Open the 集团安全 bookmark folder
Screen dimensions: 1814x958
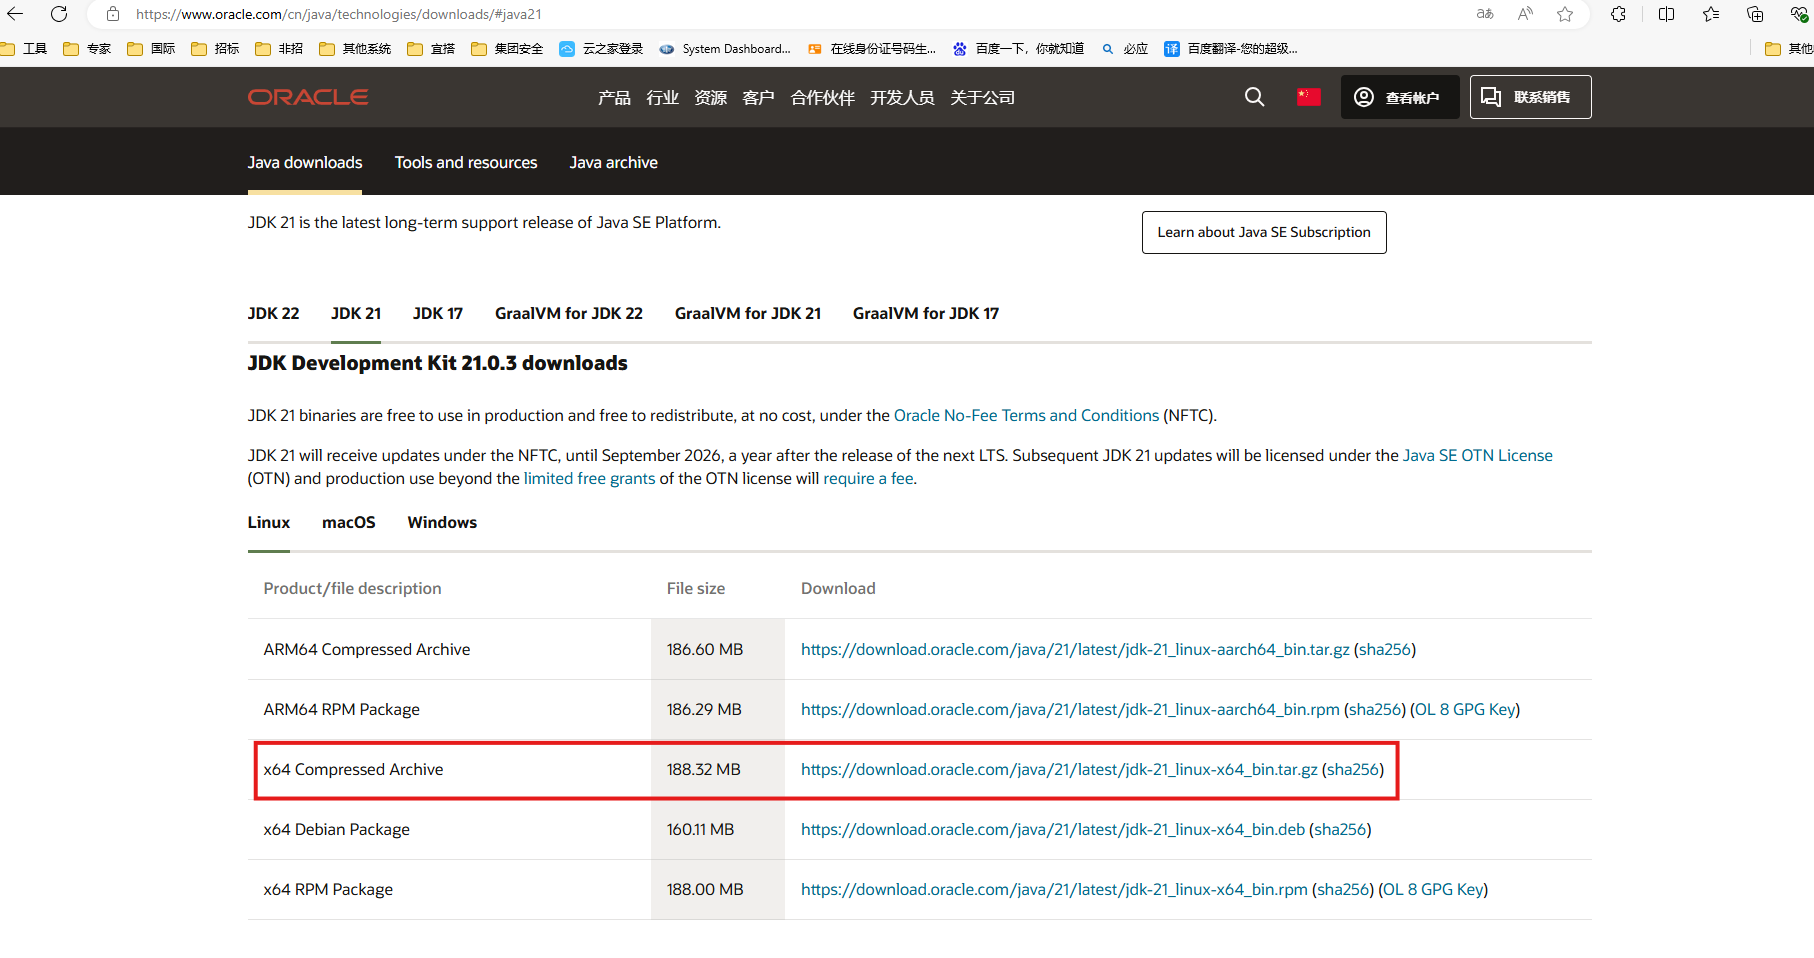[x=507, y=48]
